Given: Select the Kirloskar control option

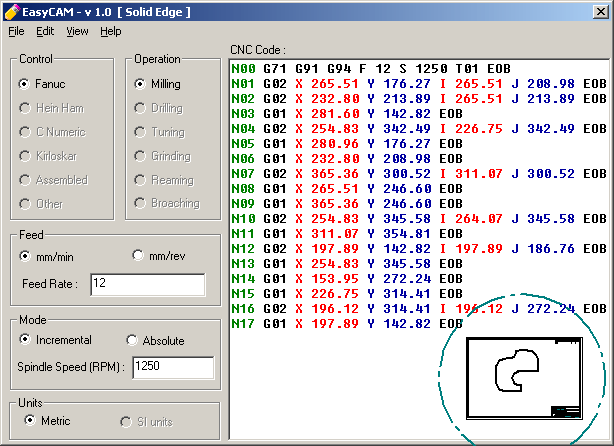Looking at the screenshot, I should click(48, 156).
